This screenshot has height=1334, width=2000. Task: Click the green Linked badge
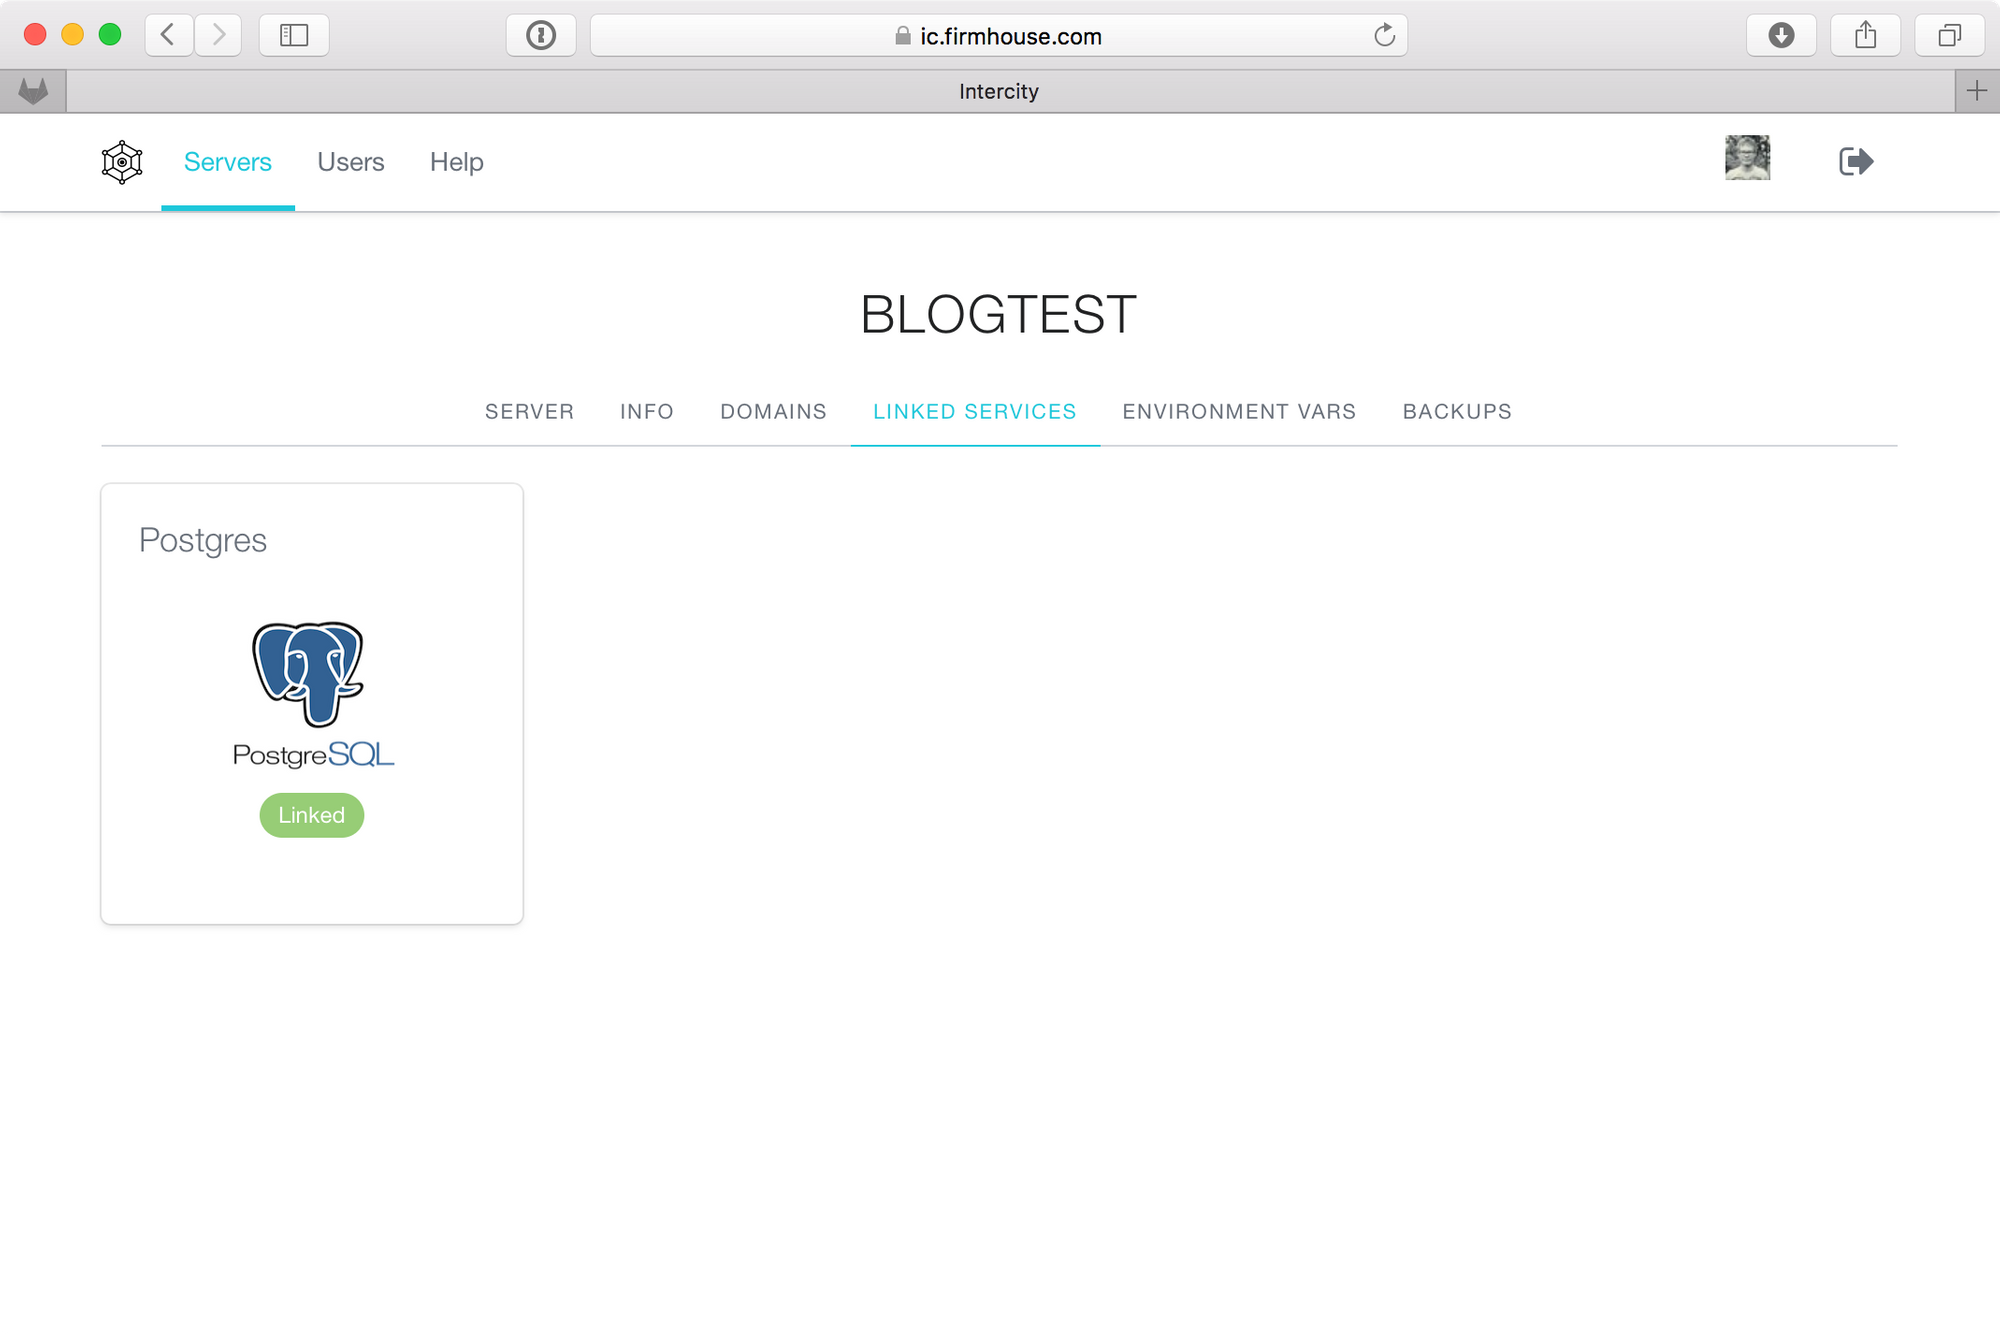[312, 815]
